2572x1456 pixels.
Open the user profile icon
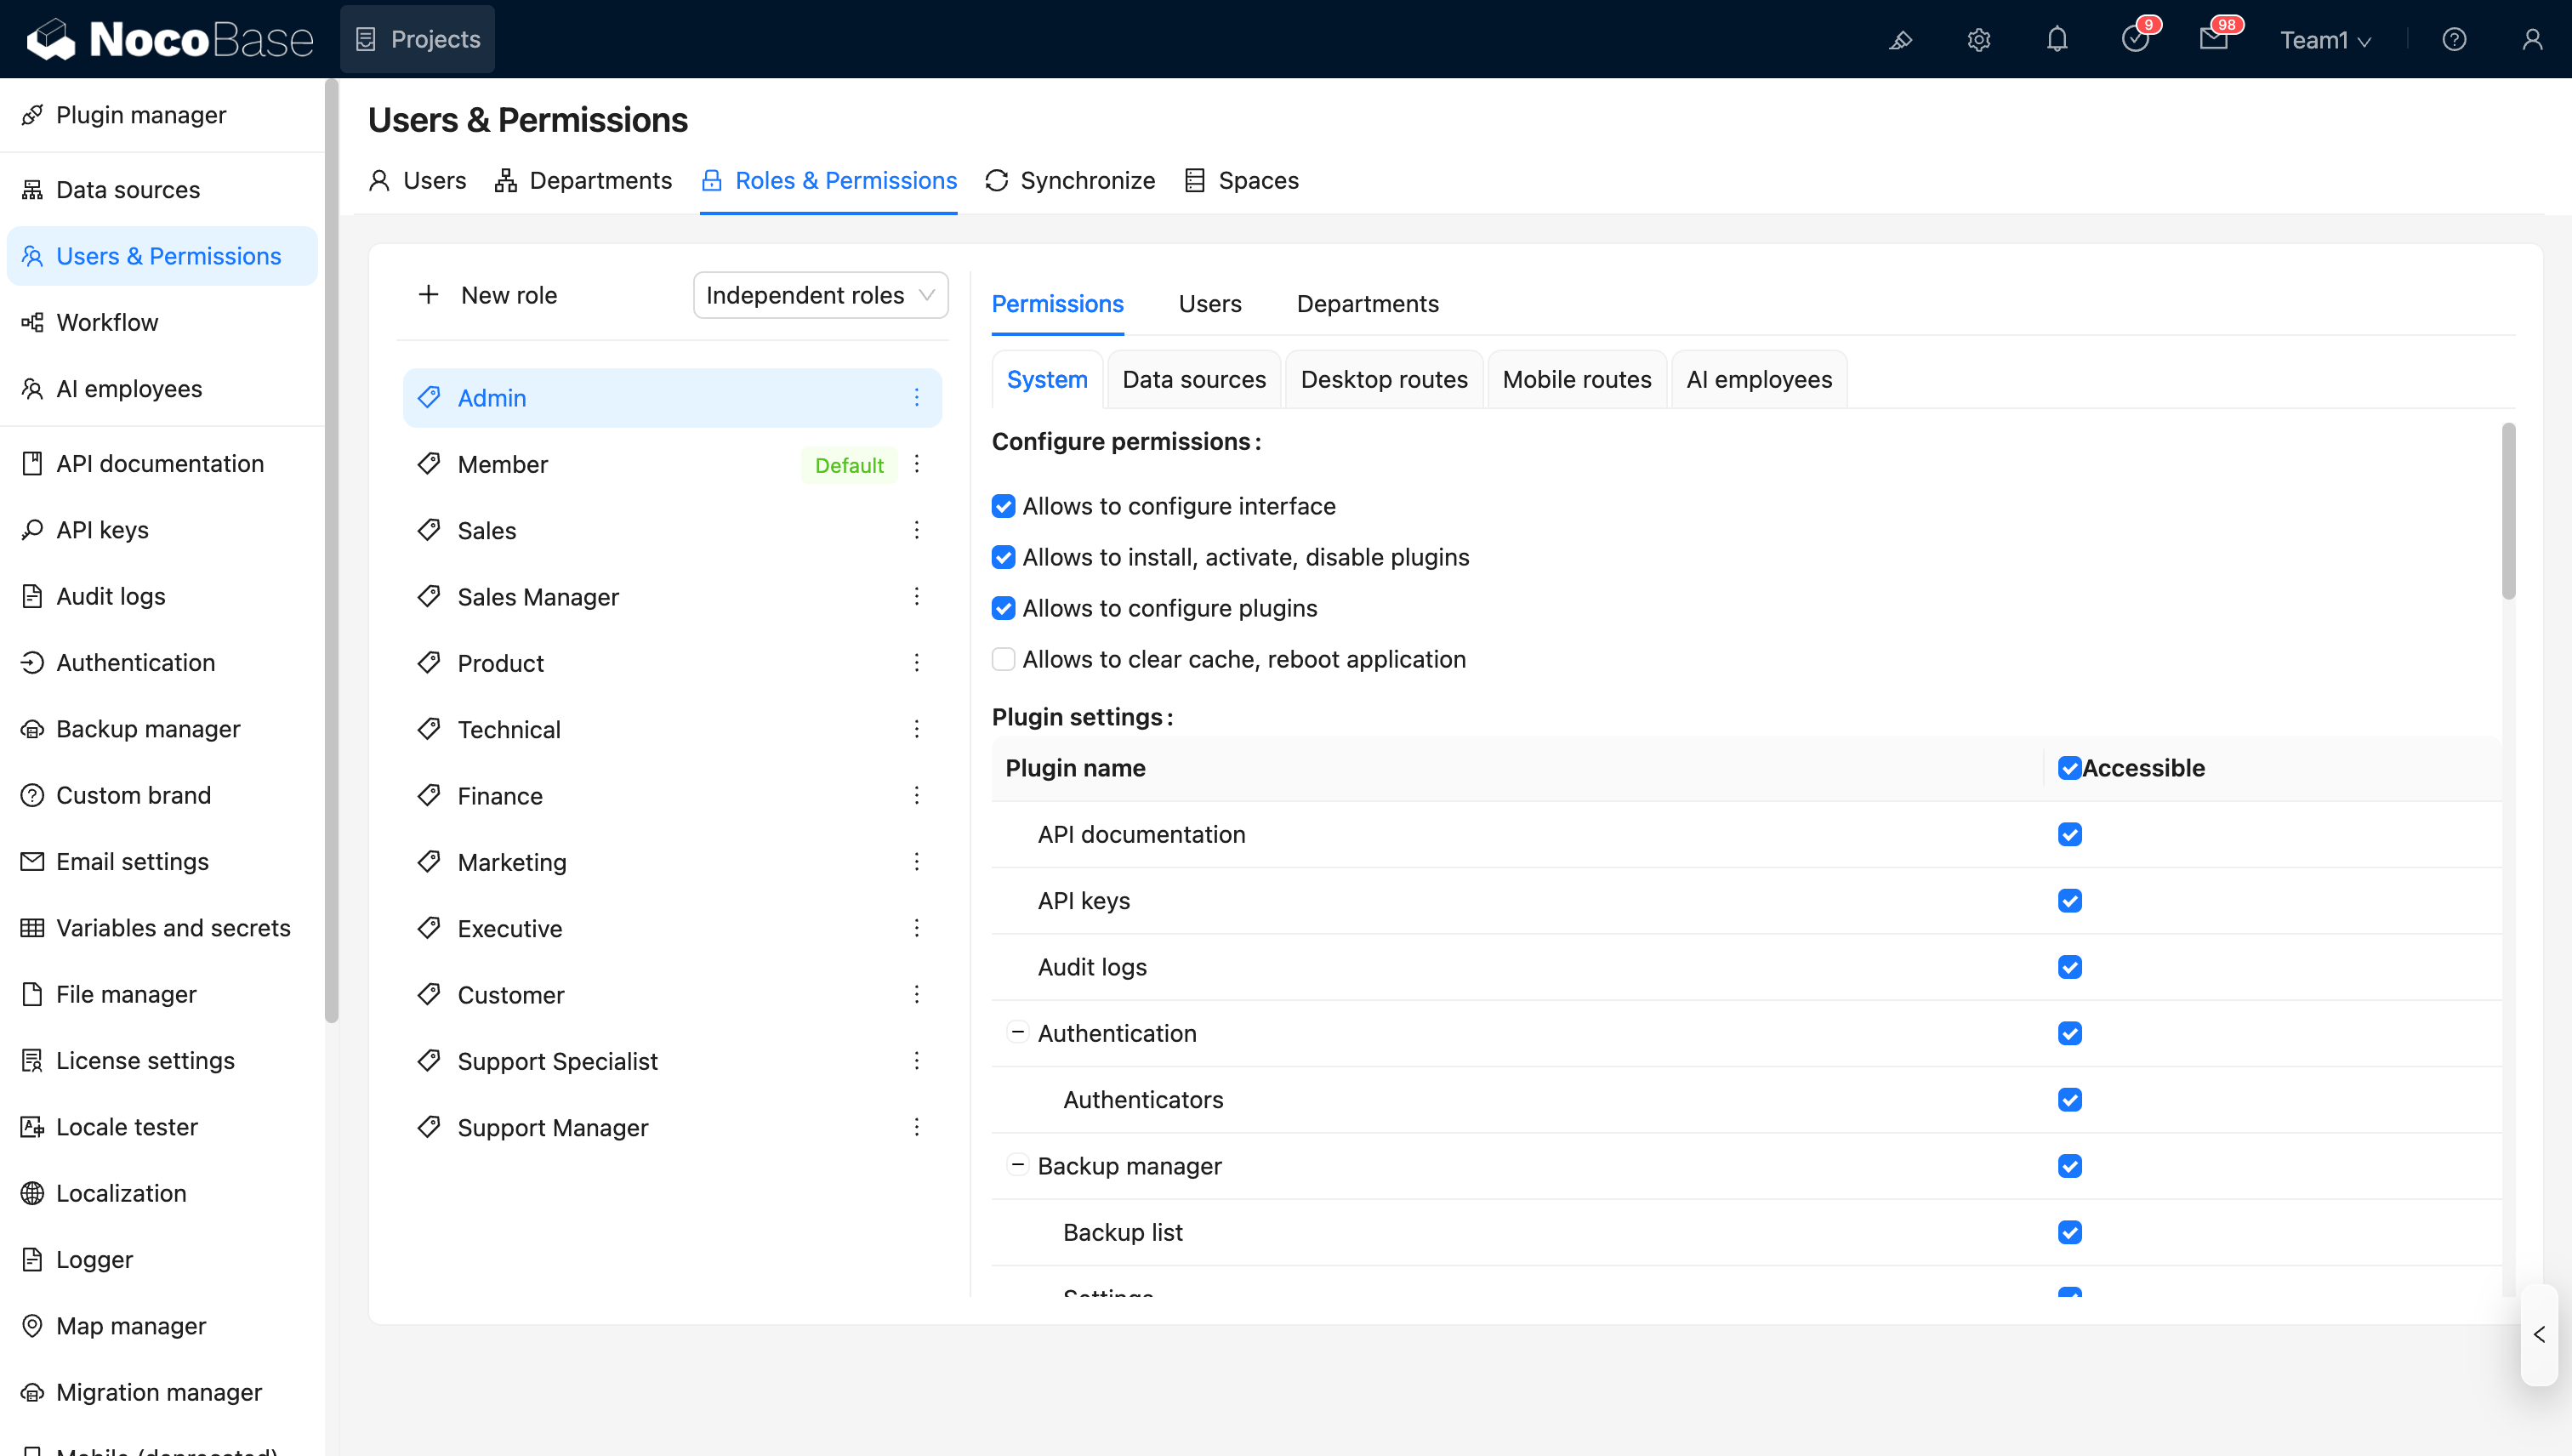coord(2531,40)
